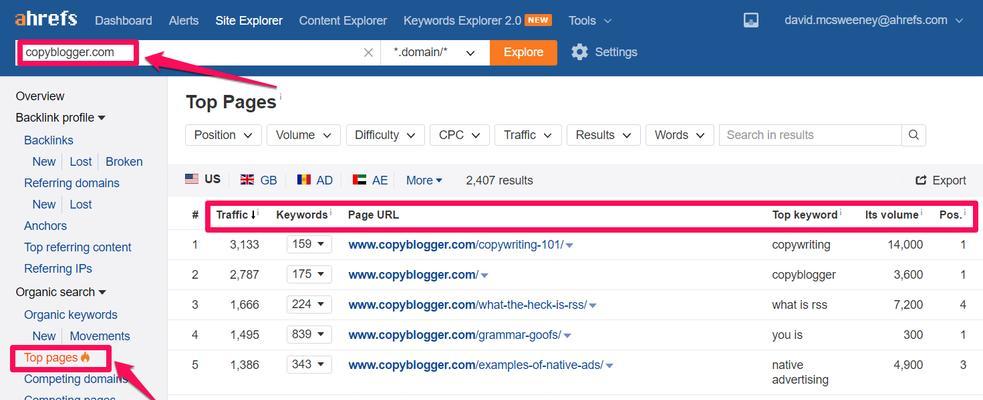Open Alerts in top navigation

click(x=184, y=21)
